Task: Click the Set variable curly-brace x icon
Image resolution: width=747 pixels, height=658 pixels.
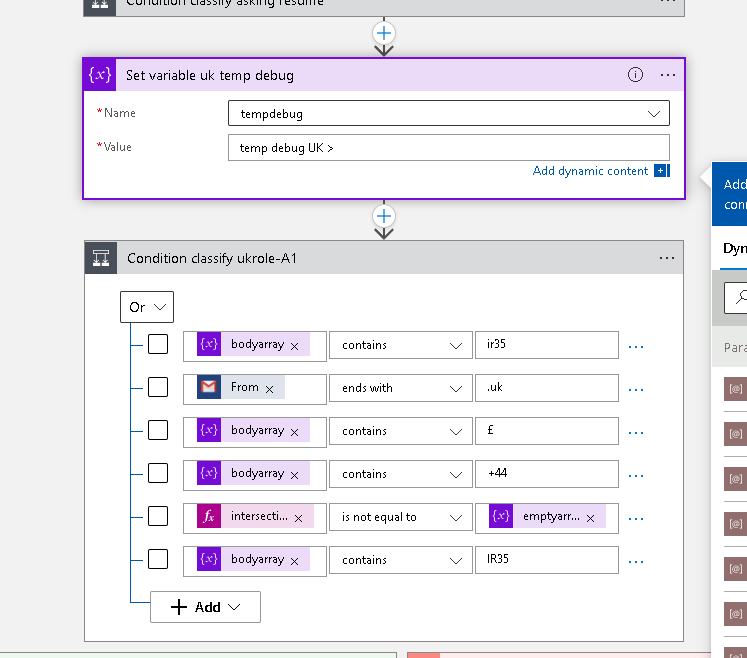Action: coord(100,75)
